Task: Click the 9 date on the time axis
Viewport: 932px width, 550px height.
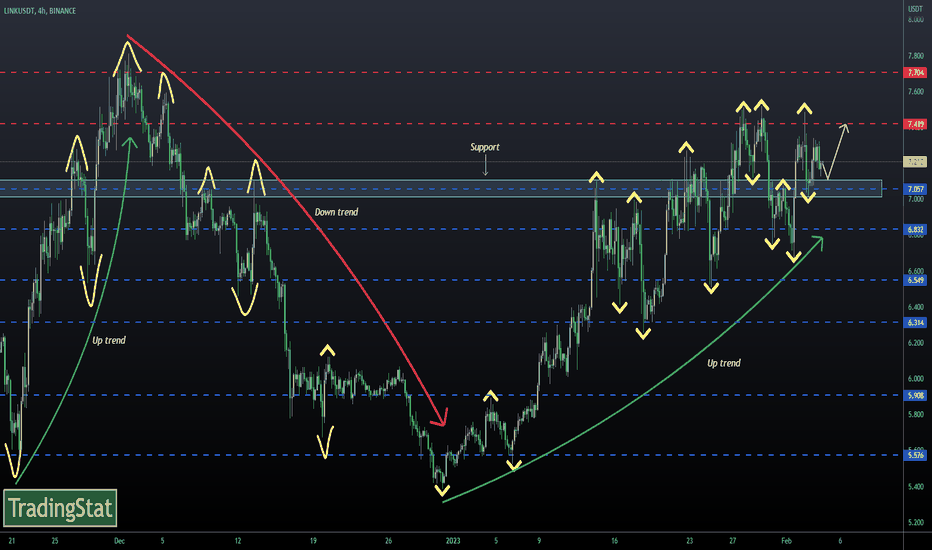Action: point(539,541)
